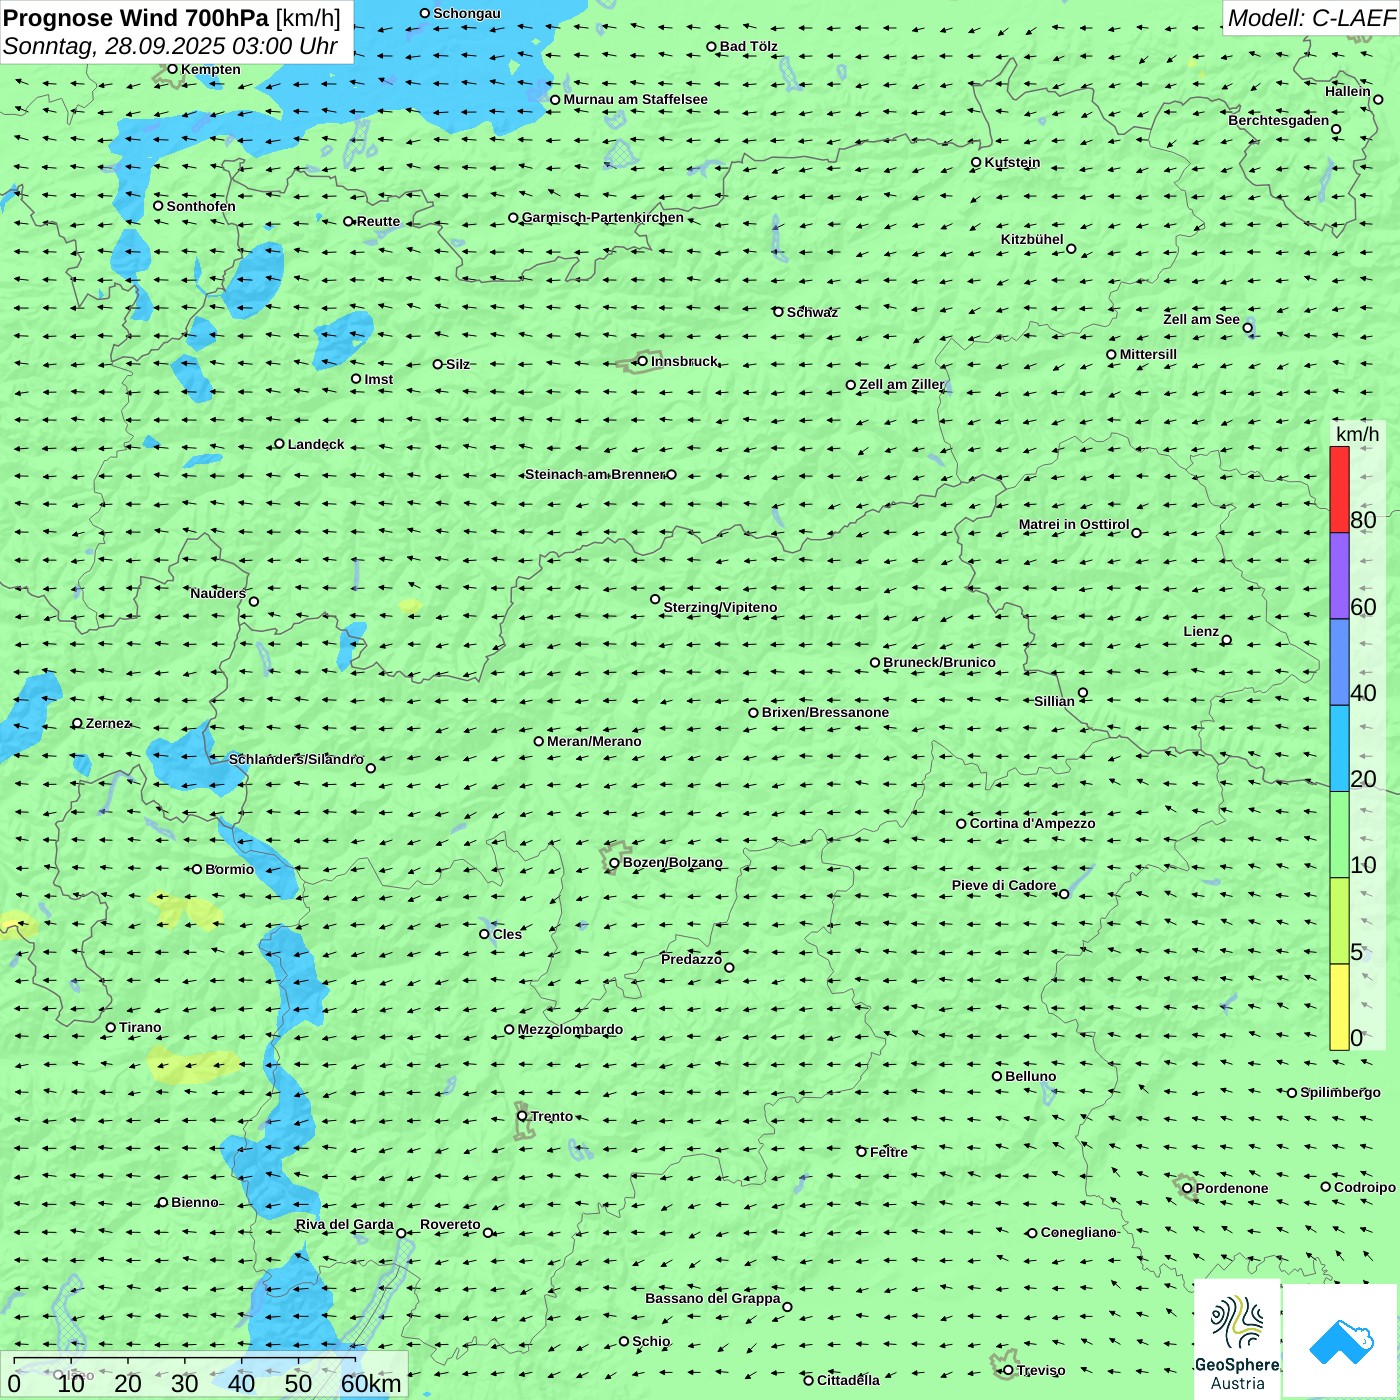Click the legend value '5'
The width and height of the screenshot is (1400, 1400).
pyautogui.click(x=1357, y=952)
